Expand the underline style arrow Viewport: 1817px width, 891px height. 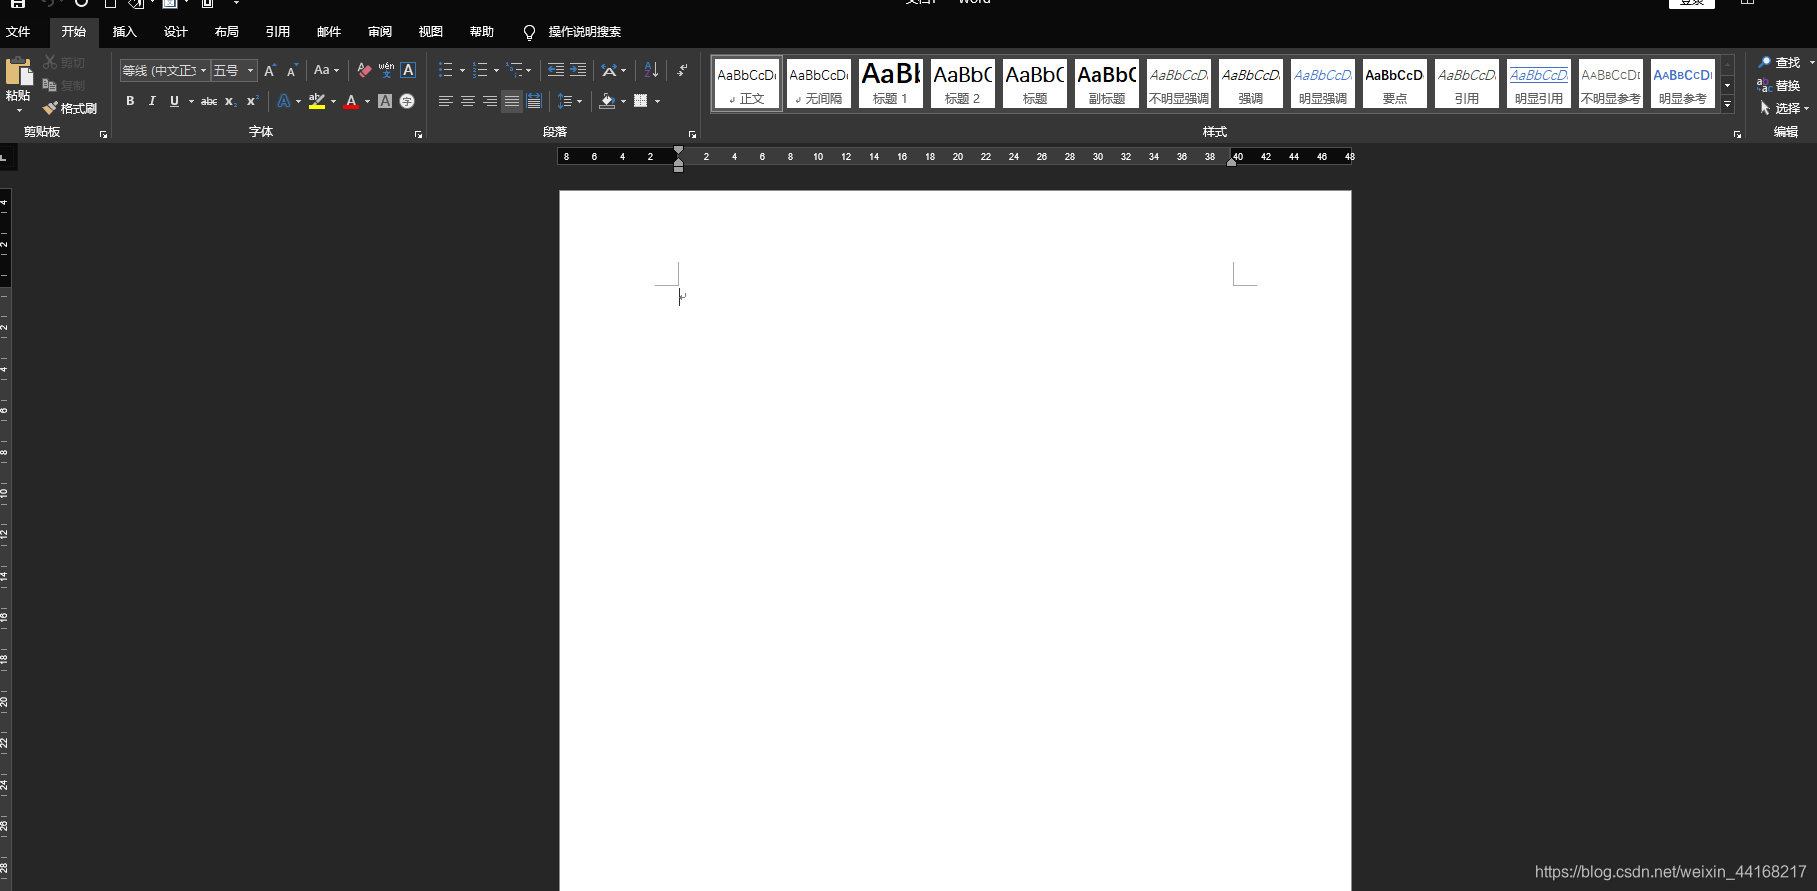[x=191, y=101]
